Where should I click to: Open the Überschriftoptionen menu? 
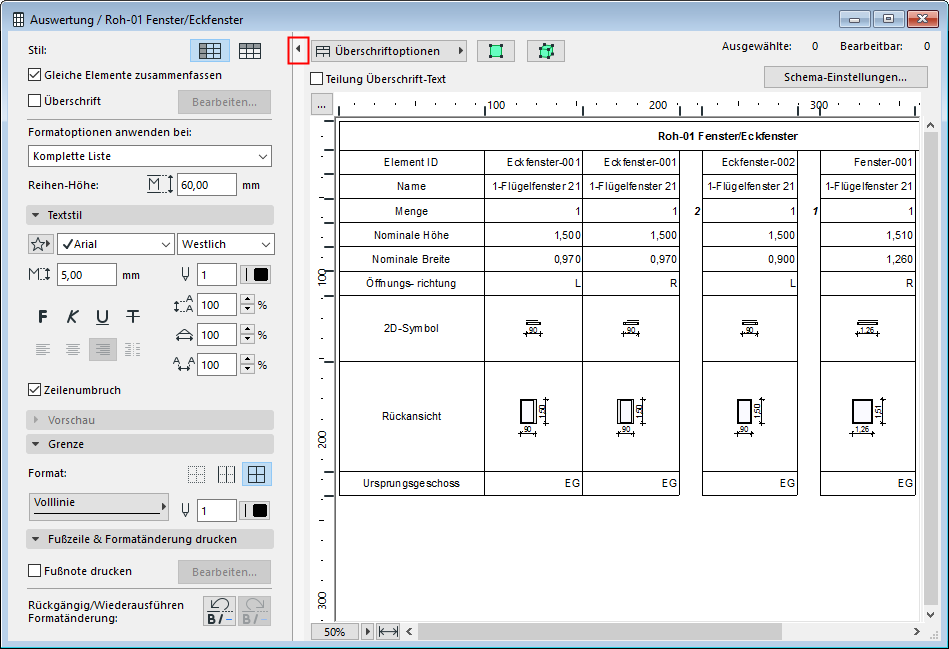click(389, 51)
